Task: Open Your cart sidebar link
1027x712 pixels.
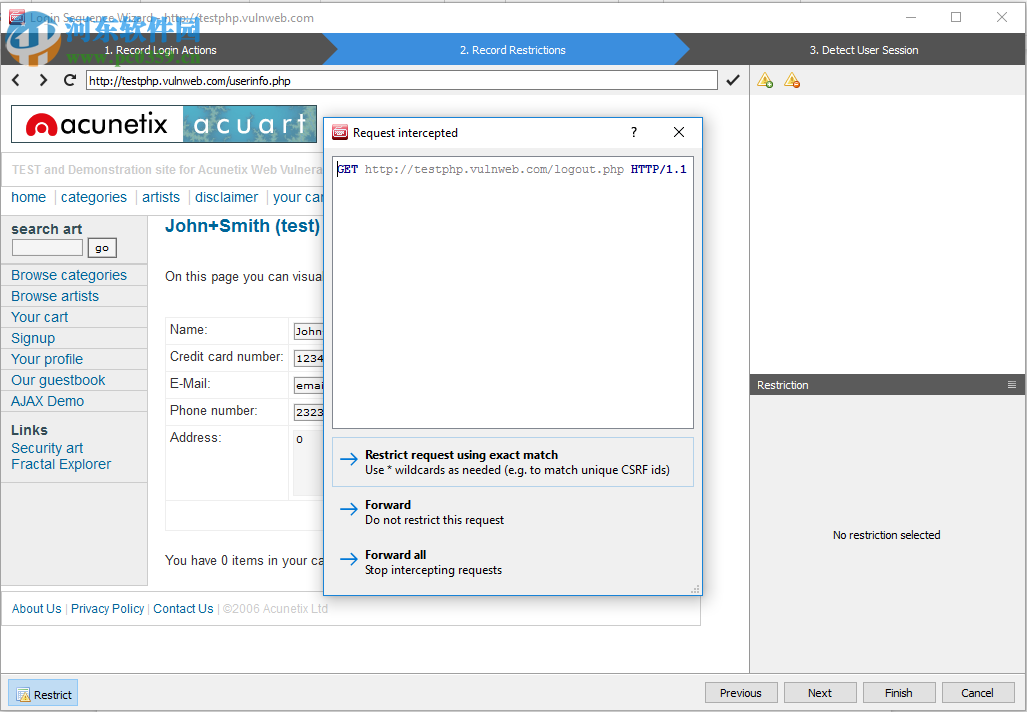Action: [39, 317]
